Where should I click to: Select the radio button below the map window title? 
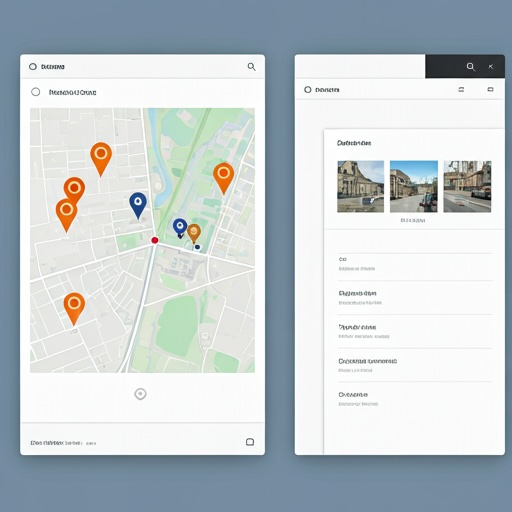tap(36, 92)
